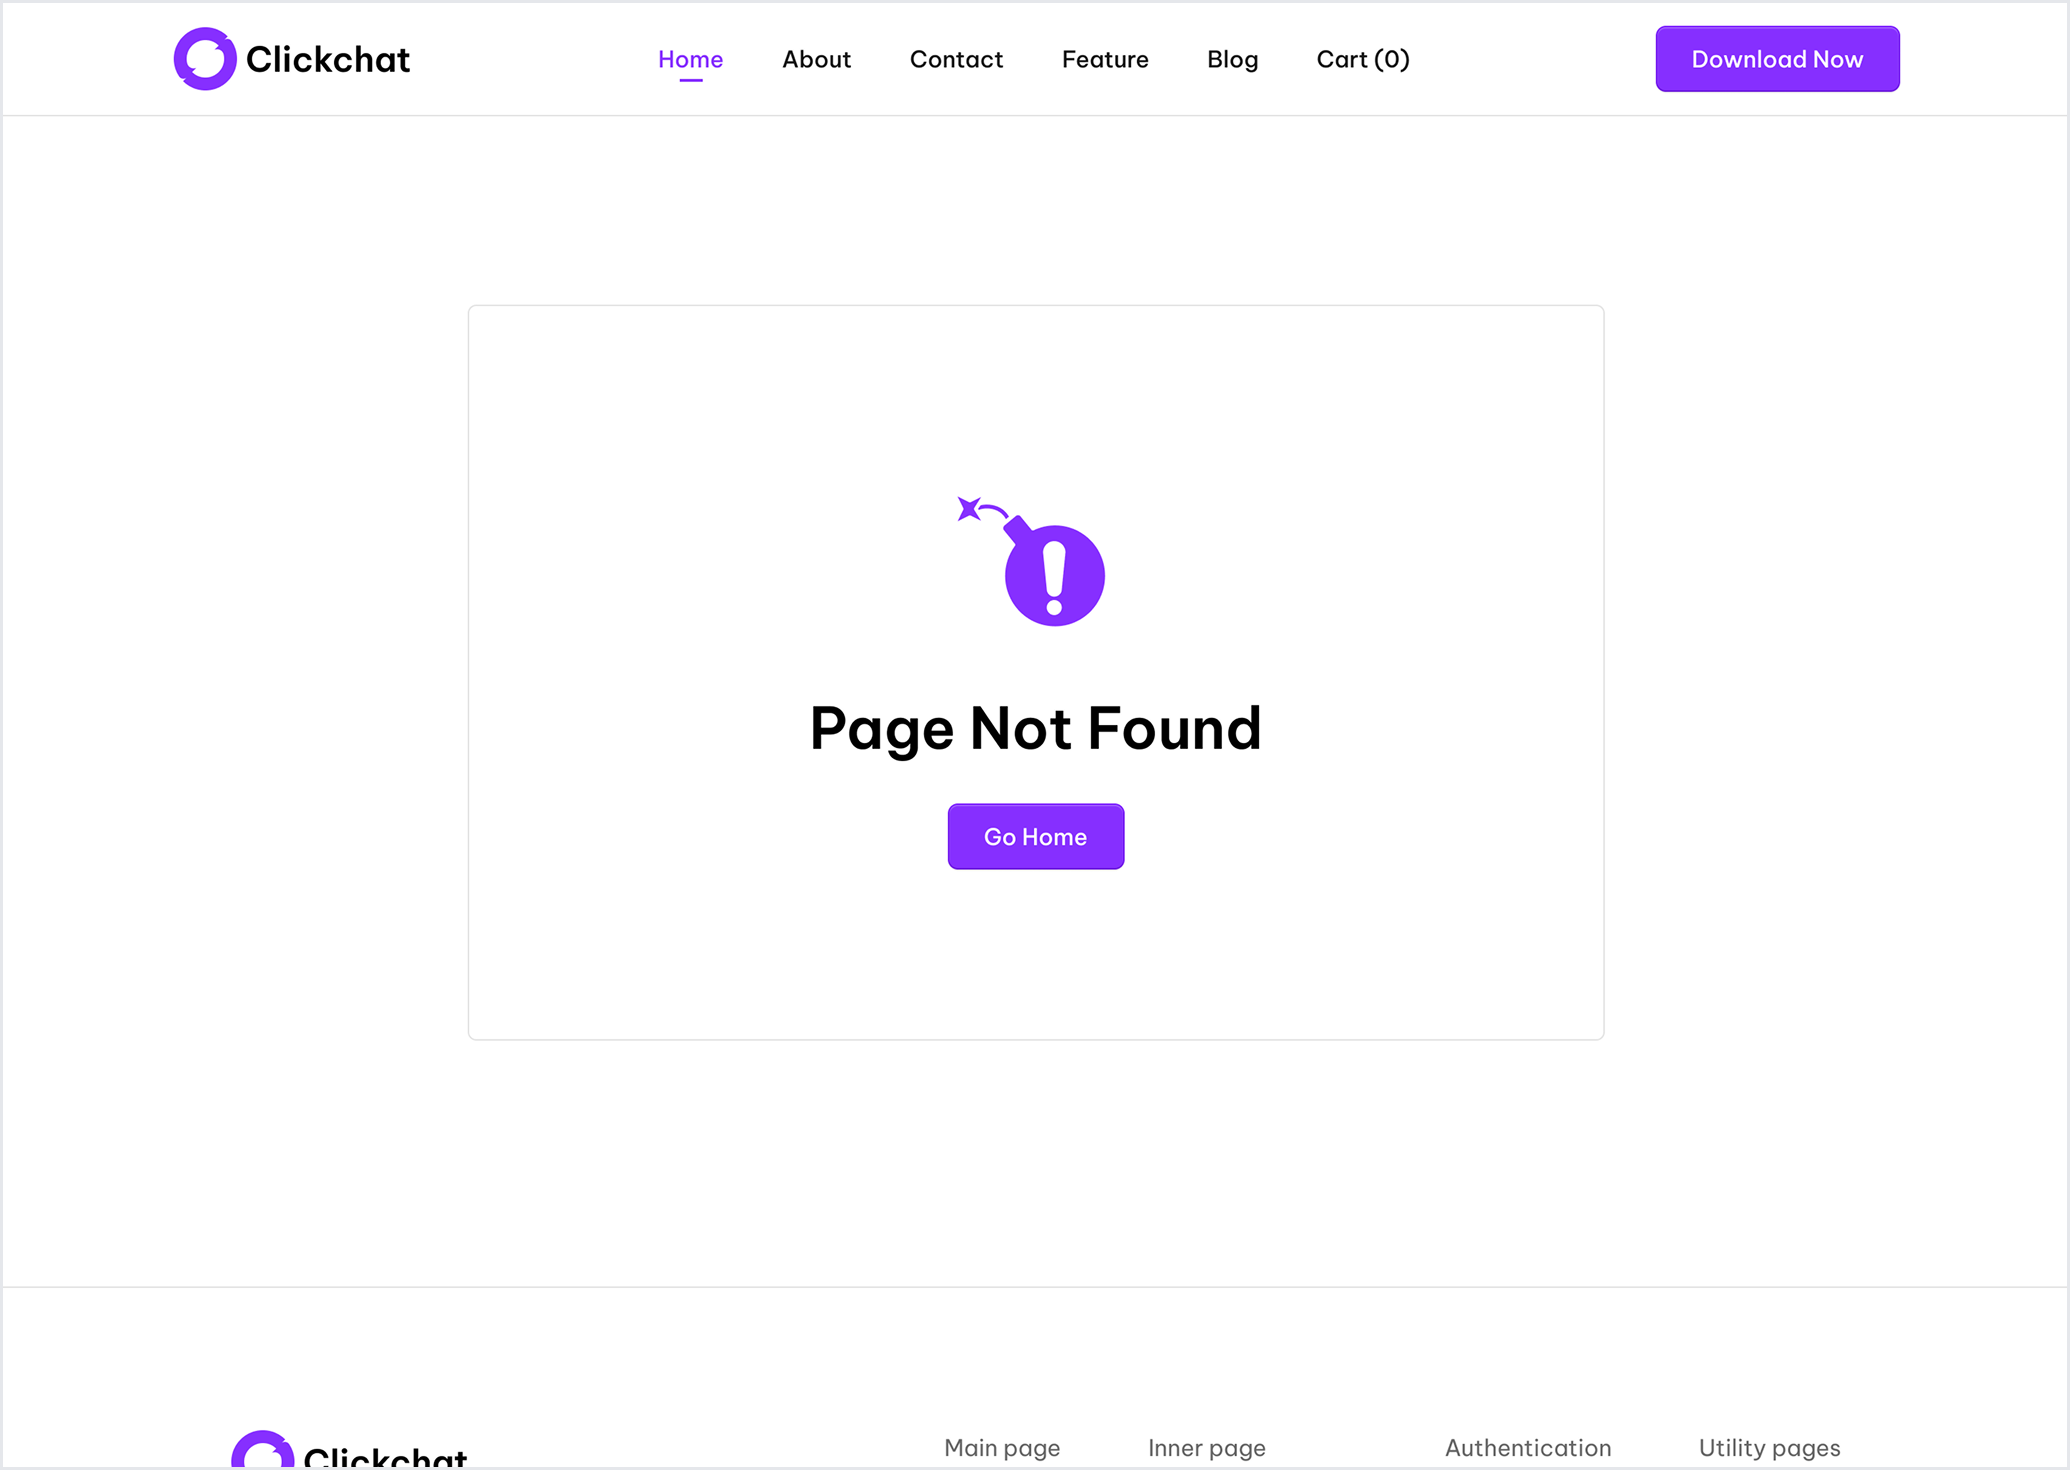Open the Cart (0) link

click(1363, 60)
